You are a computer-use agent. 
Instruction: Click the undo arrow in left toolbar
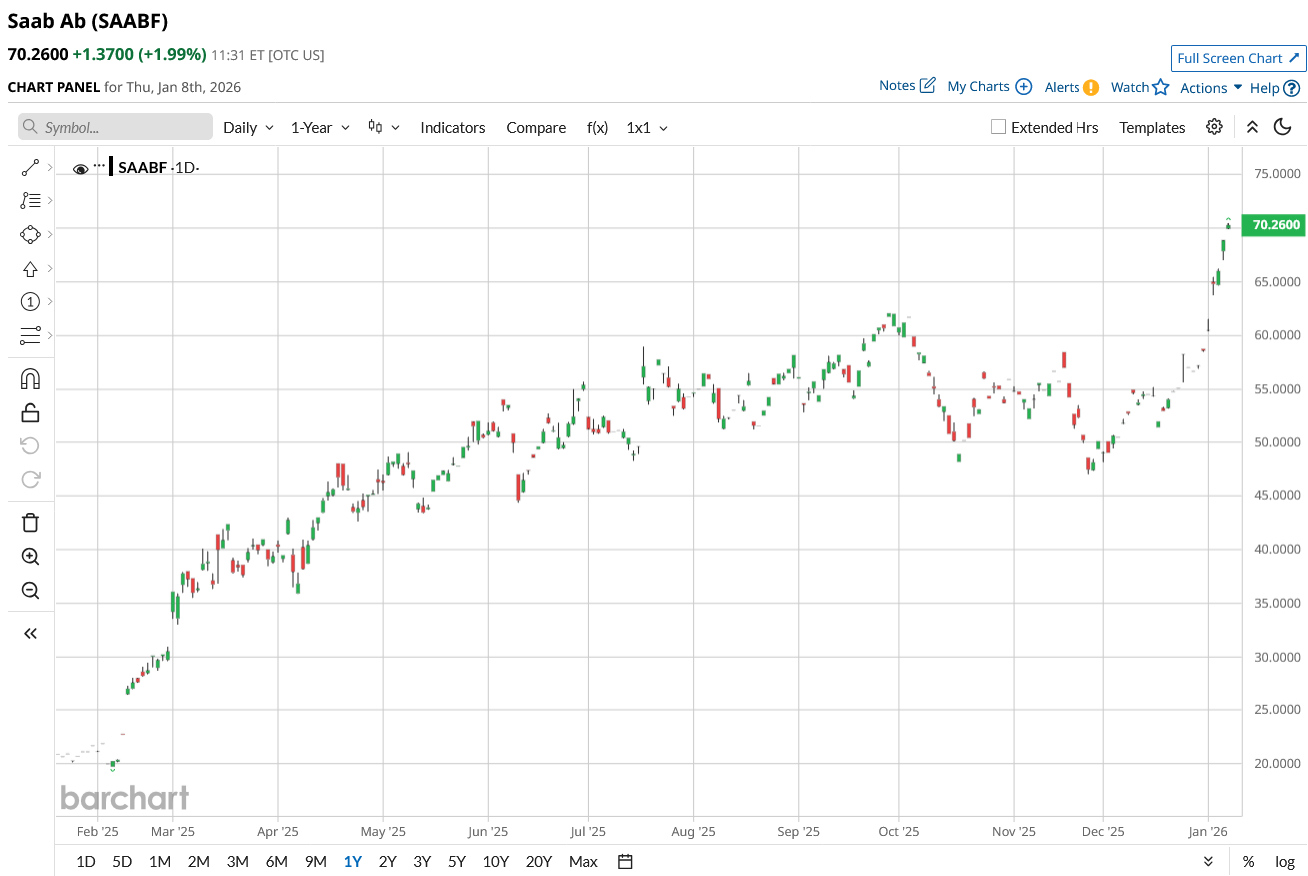click(x=30, y=445)
